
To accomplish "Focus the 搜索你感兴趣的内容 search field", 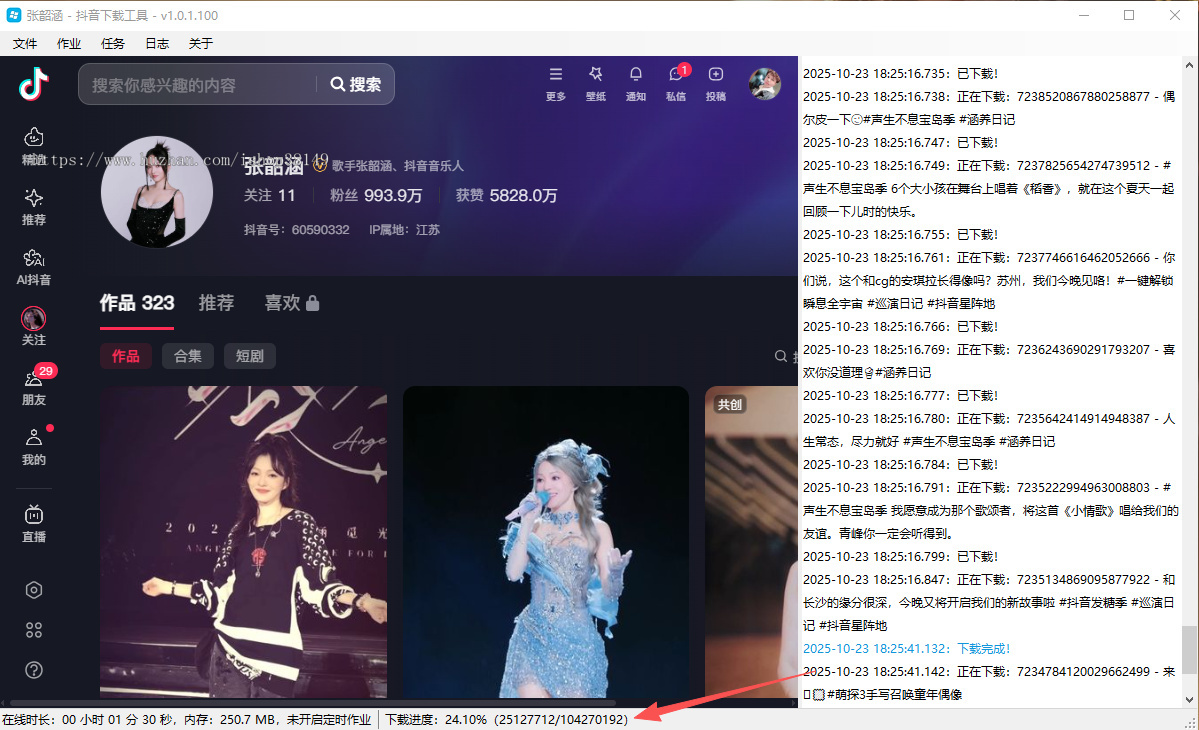I will 197,85.
